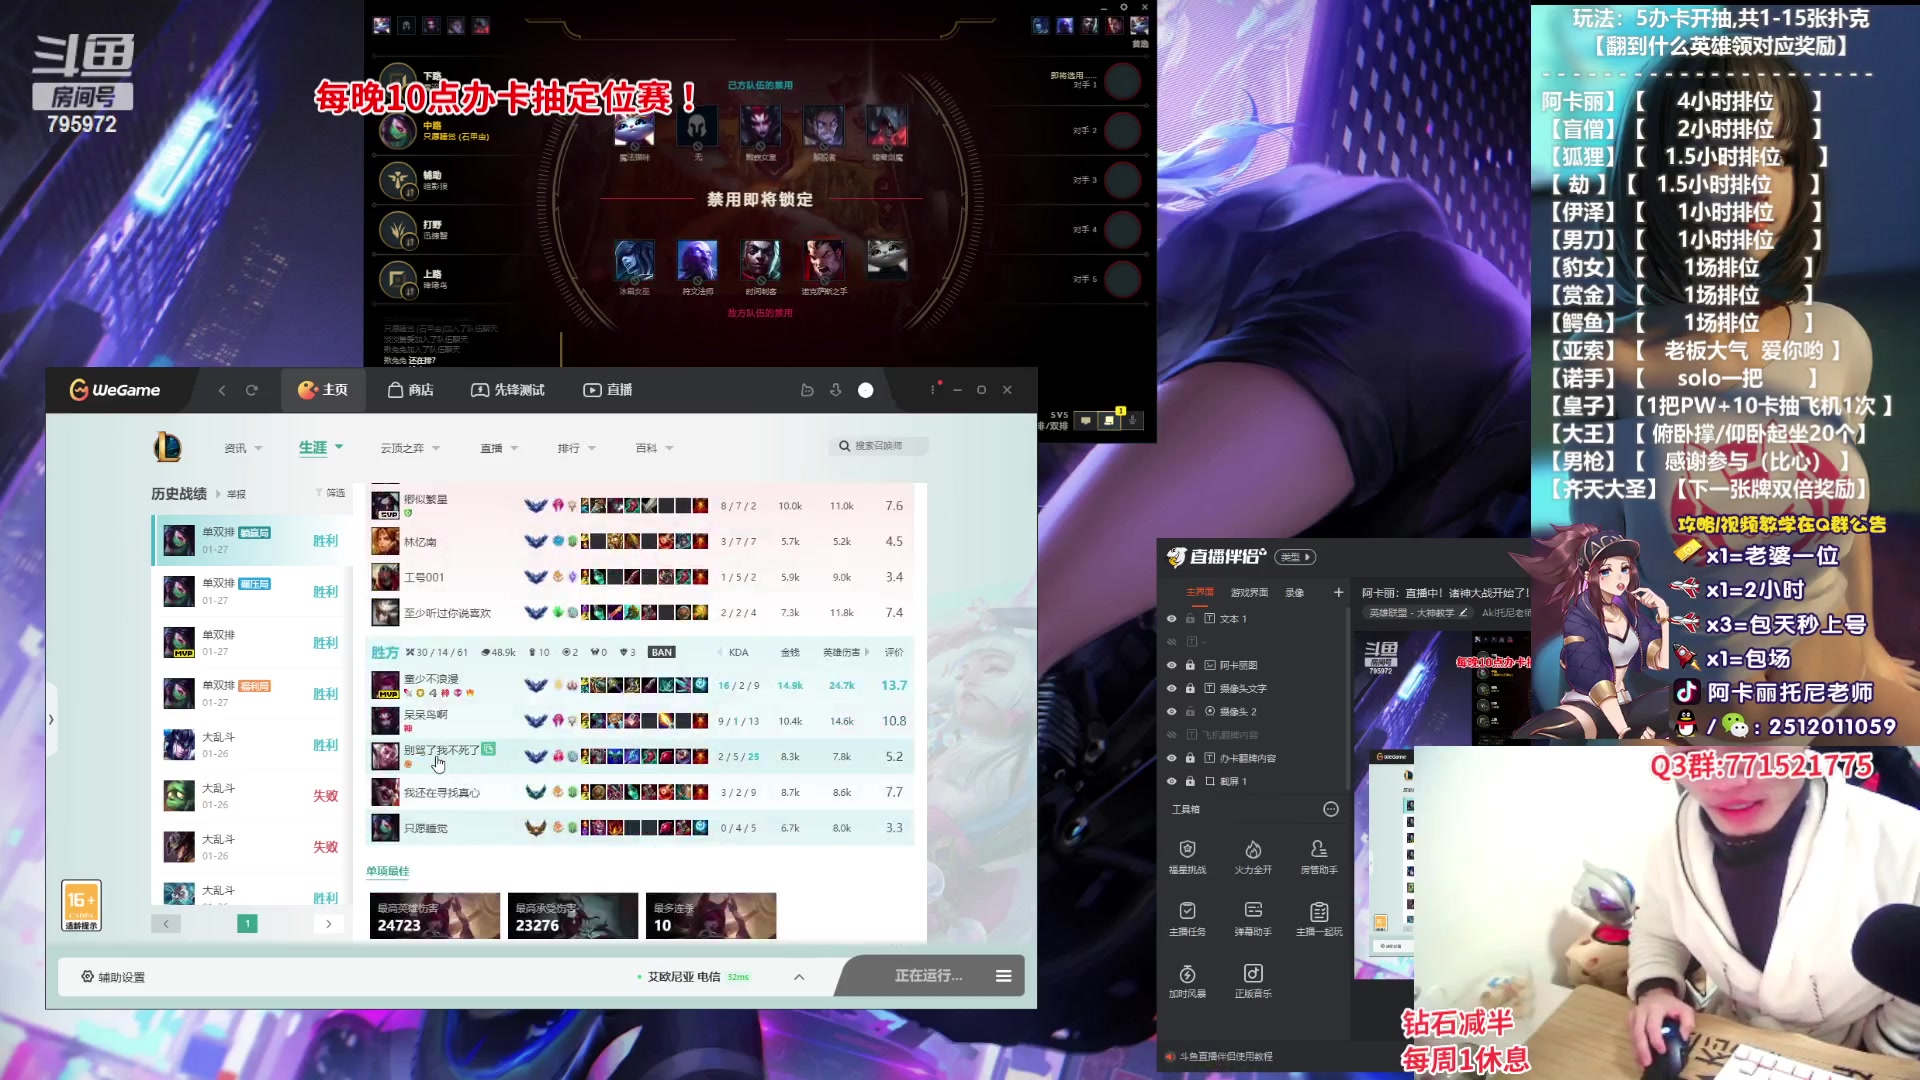Switch to the 游戏界面 tab
The image size is (1920, 1080).
click(1249, 592)
